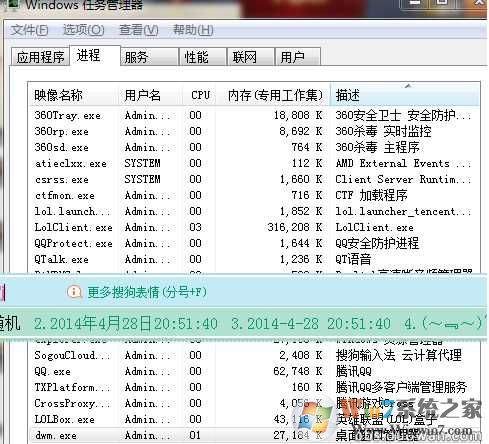Click description Client Server Runtim...
The height and width of the screenshot is (444, 489).
(403, 179)
